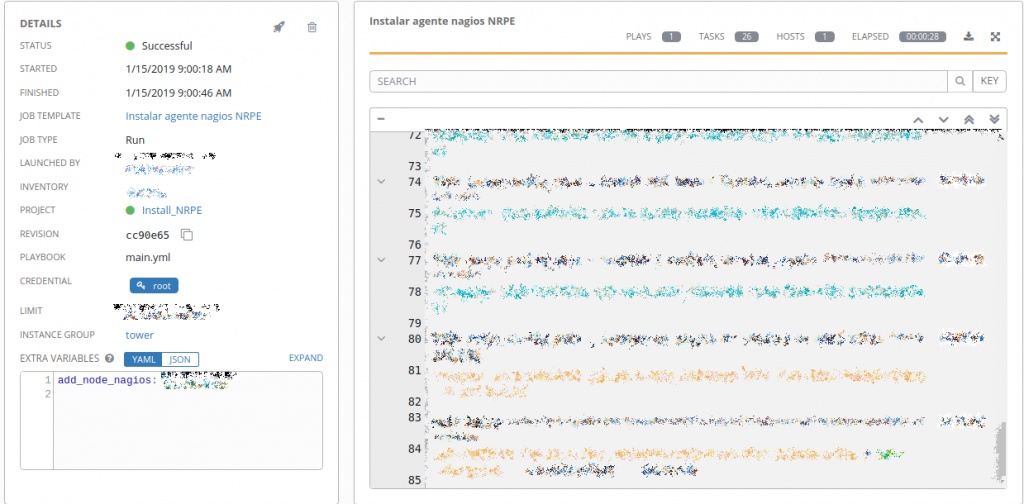This screenshot has height=504, width=1024.
Task: Collapse the task at line 74
Action: tap(380, 181)
